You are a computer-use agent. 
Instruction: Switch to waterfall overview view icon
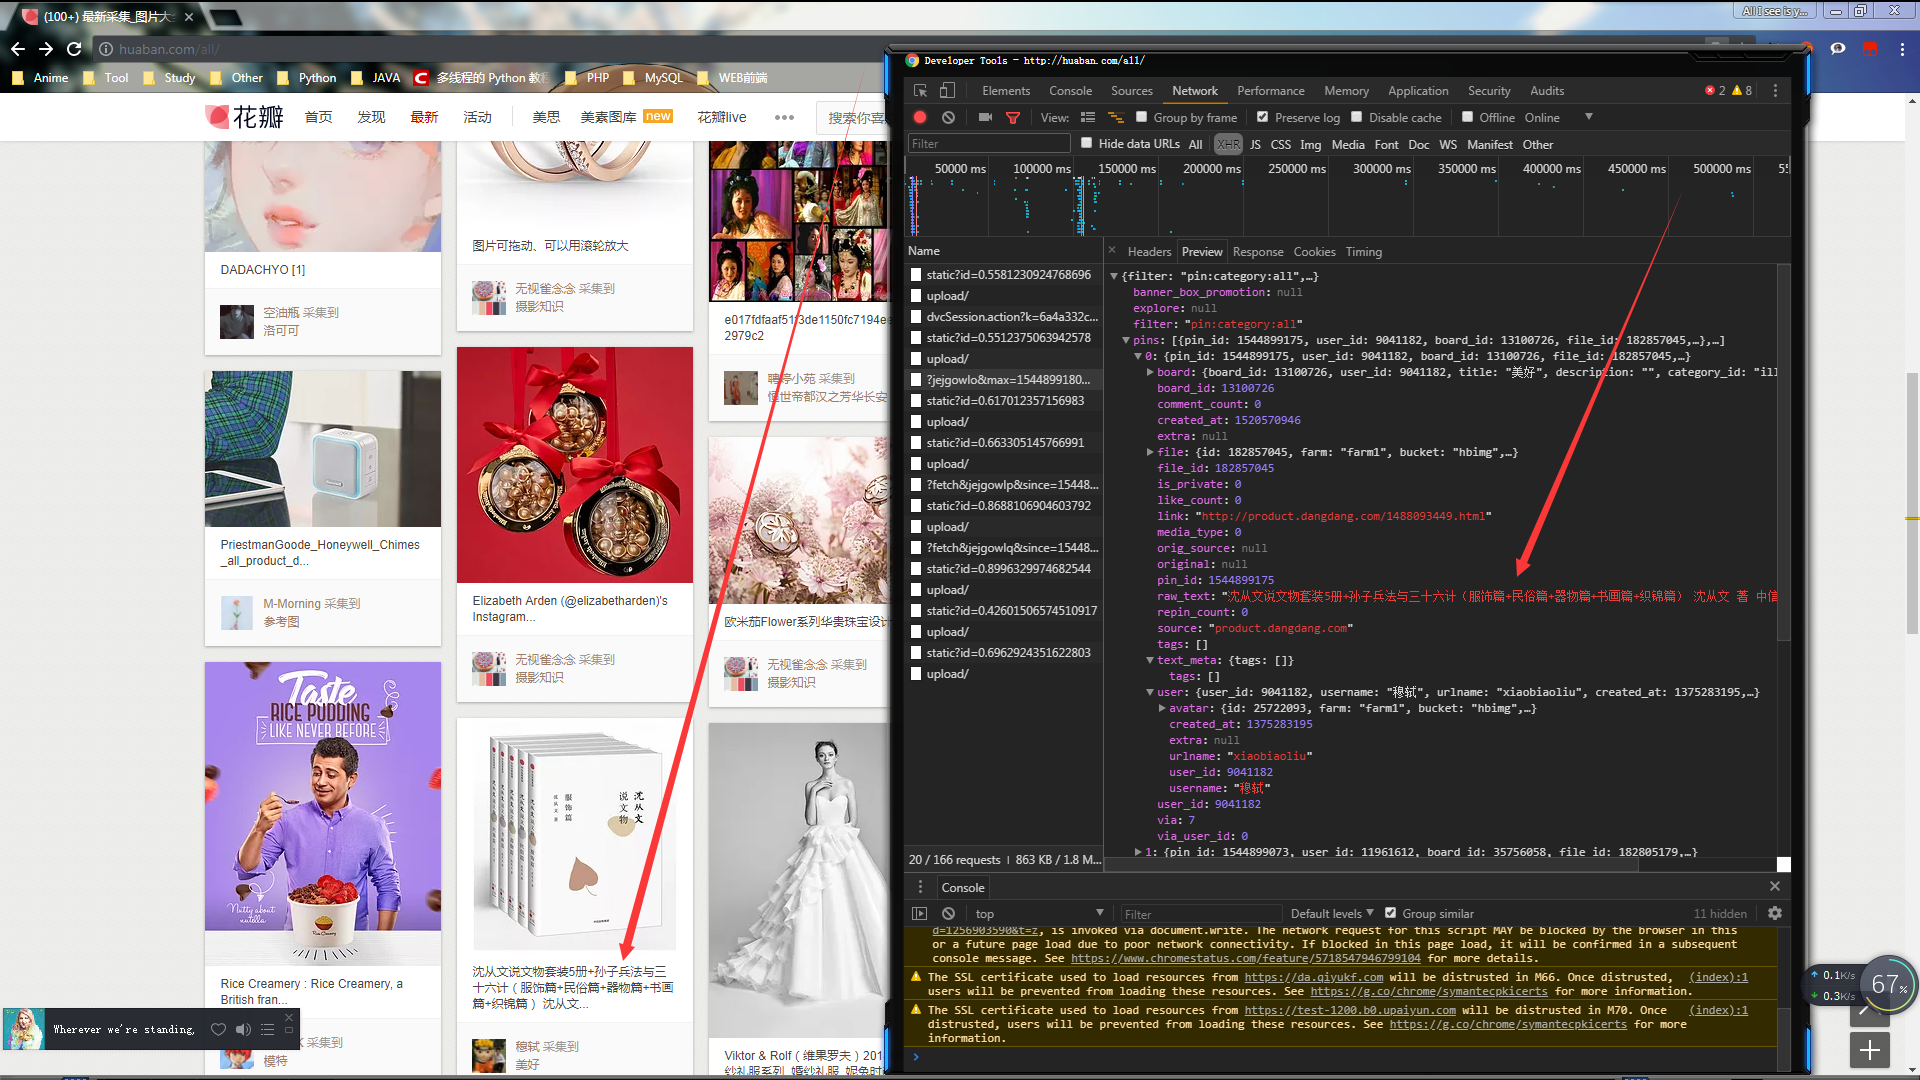tap(1116, 118)
